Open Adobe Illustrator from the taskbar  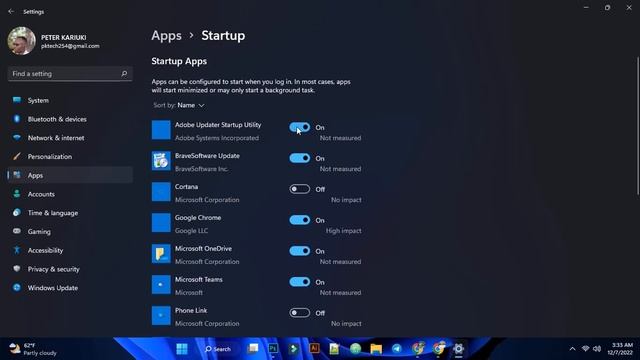314,349
